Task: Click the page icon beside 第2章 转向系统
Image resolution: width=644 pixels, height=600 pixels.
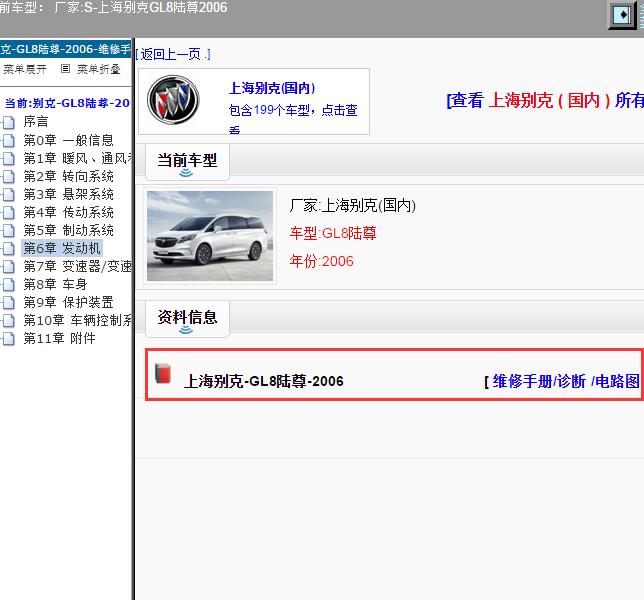Action: [9, 177]
